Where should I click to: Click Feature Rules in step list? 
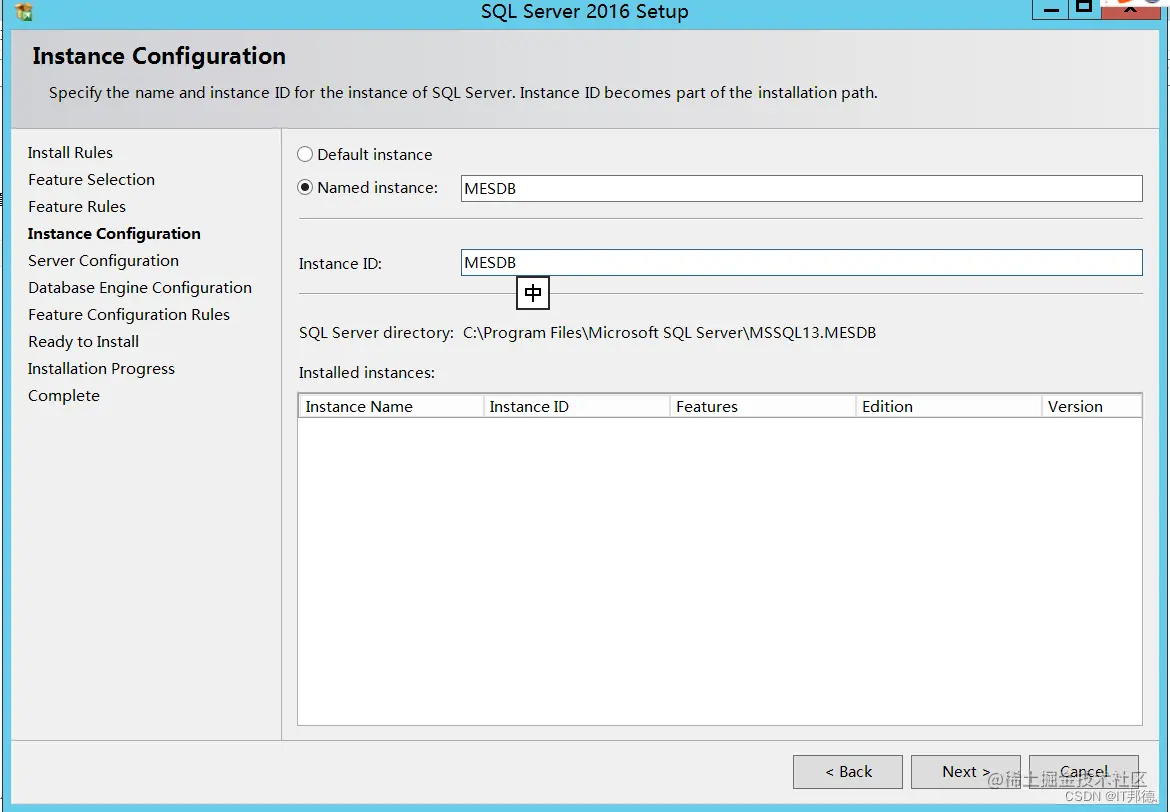(x=77, y=206)
